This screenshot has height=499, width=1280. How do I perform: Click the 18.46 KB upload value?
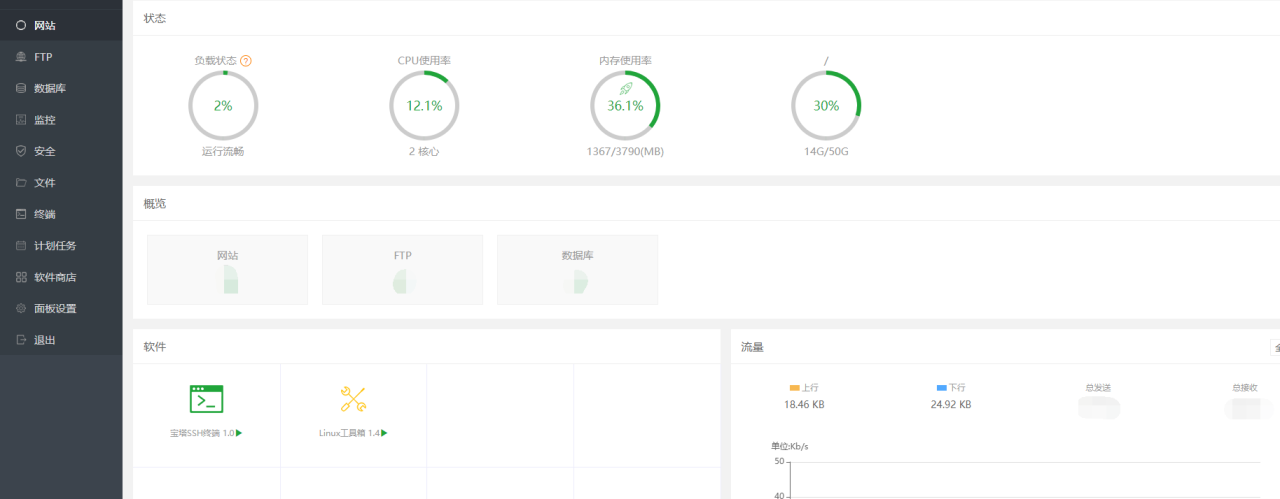[x=804, y=405]
